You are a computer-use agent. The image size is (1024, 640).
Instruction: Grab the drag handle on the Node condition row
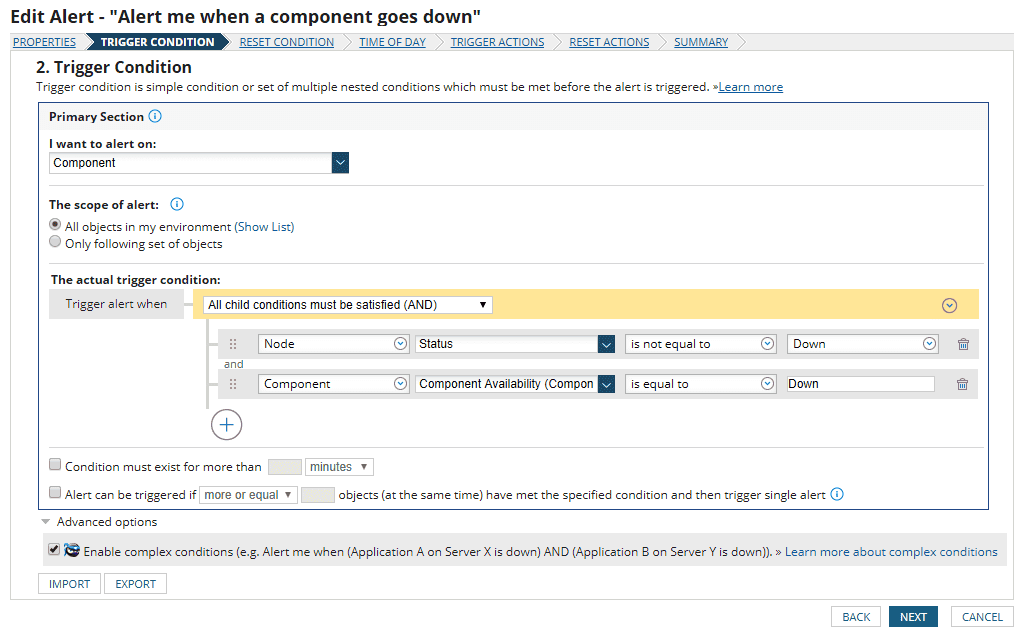click(233, 344)
